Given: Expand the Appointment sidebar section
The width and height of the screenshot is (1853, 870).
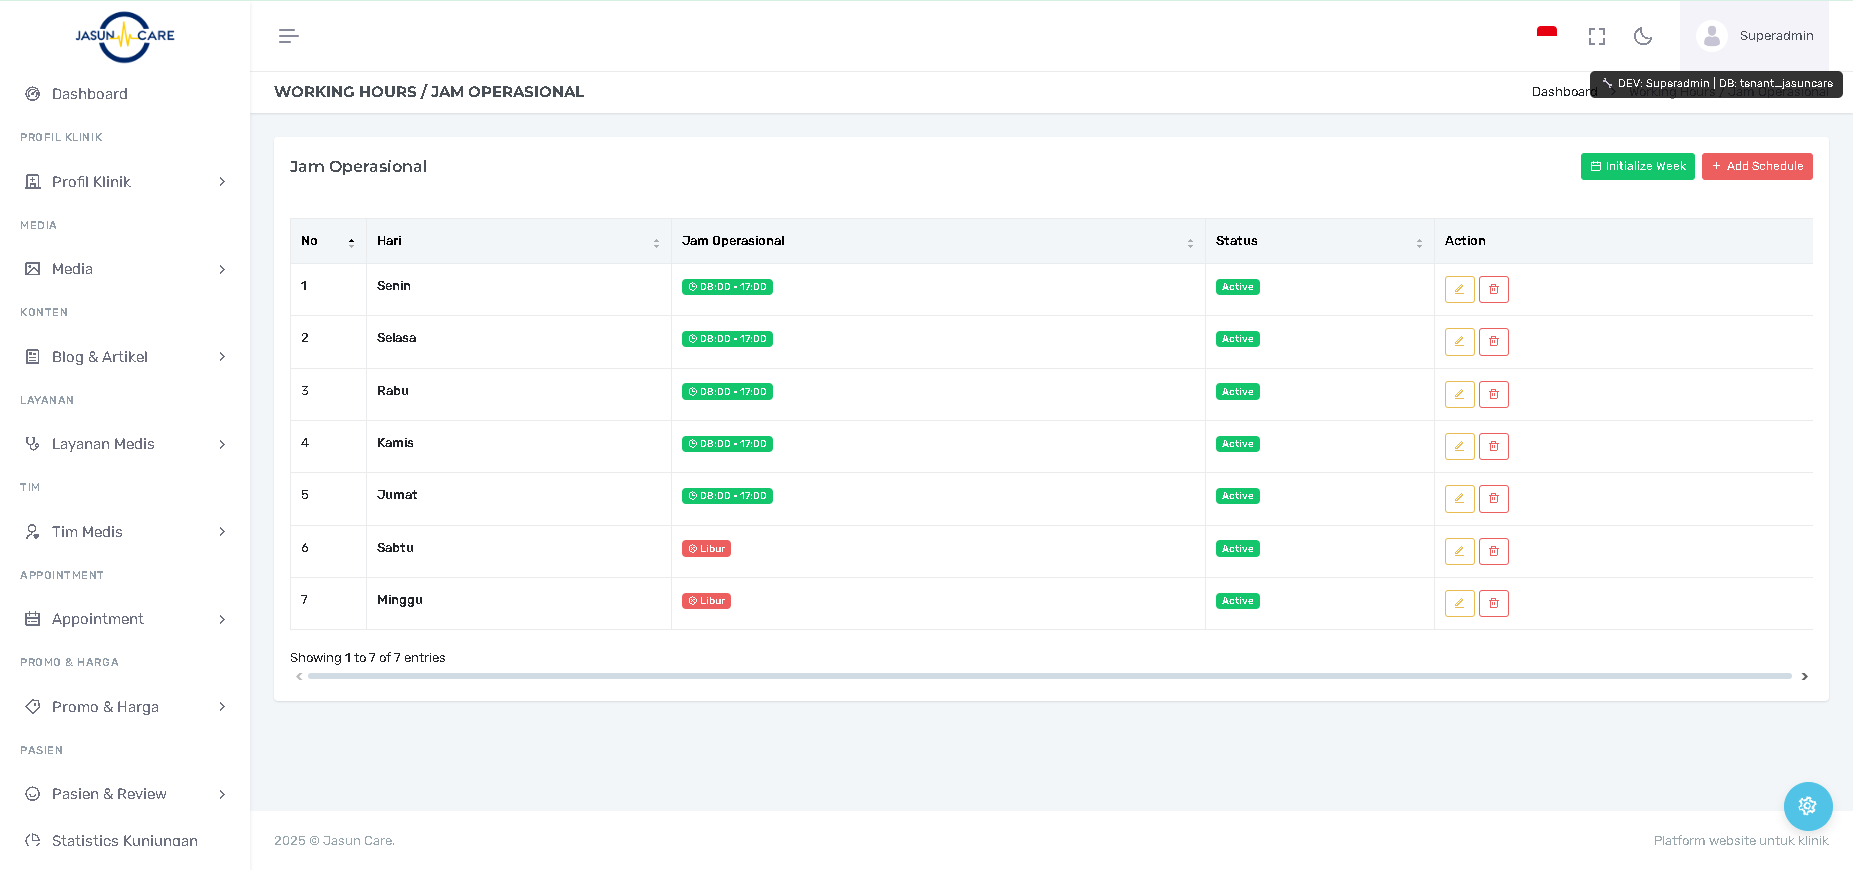Looking at the screenshot, I should [x=125, y=619].
